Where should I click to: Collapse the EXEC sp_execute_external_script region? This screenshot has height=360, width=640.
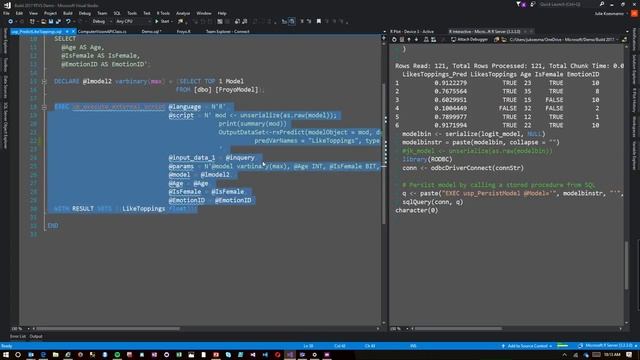coord(44,107)
